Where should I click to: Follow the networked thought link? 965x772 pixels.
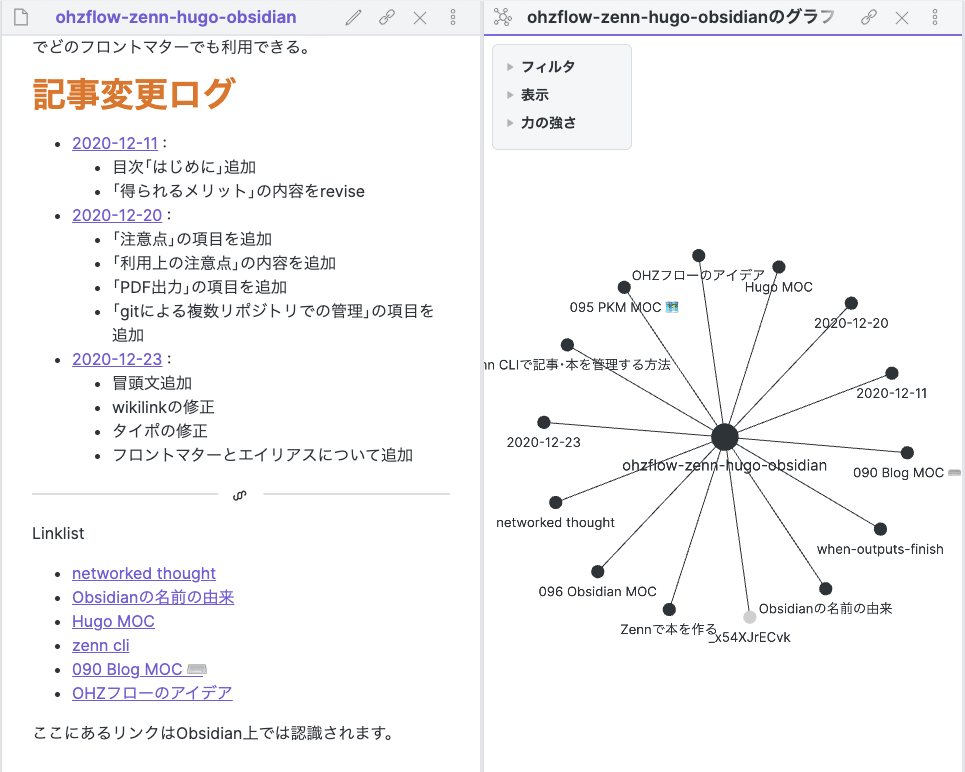[x=143, y=573]
